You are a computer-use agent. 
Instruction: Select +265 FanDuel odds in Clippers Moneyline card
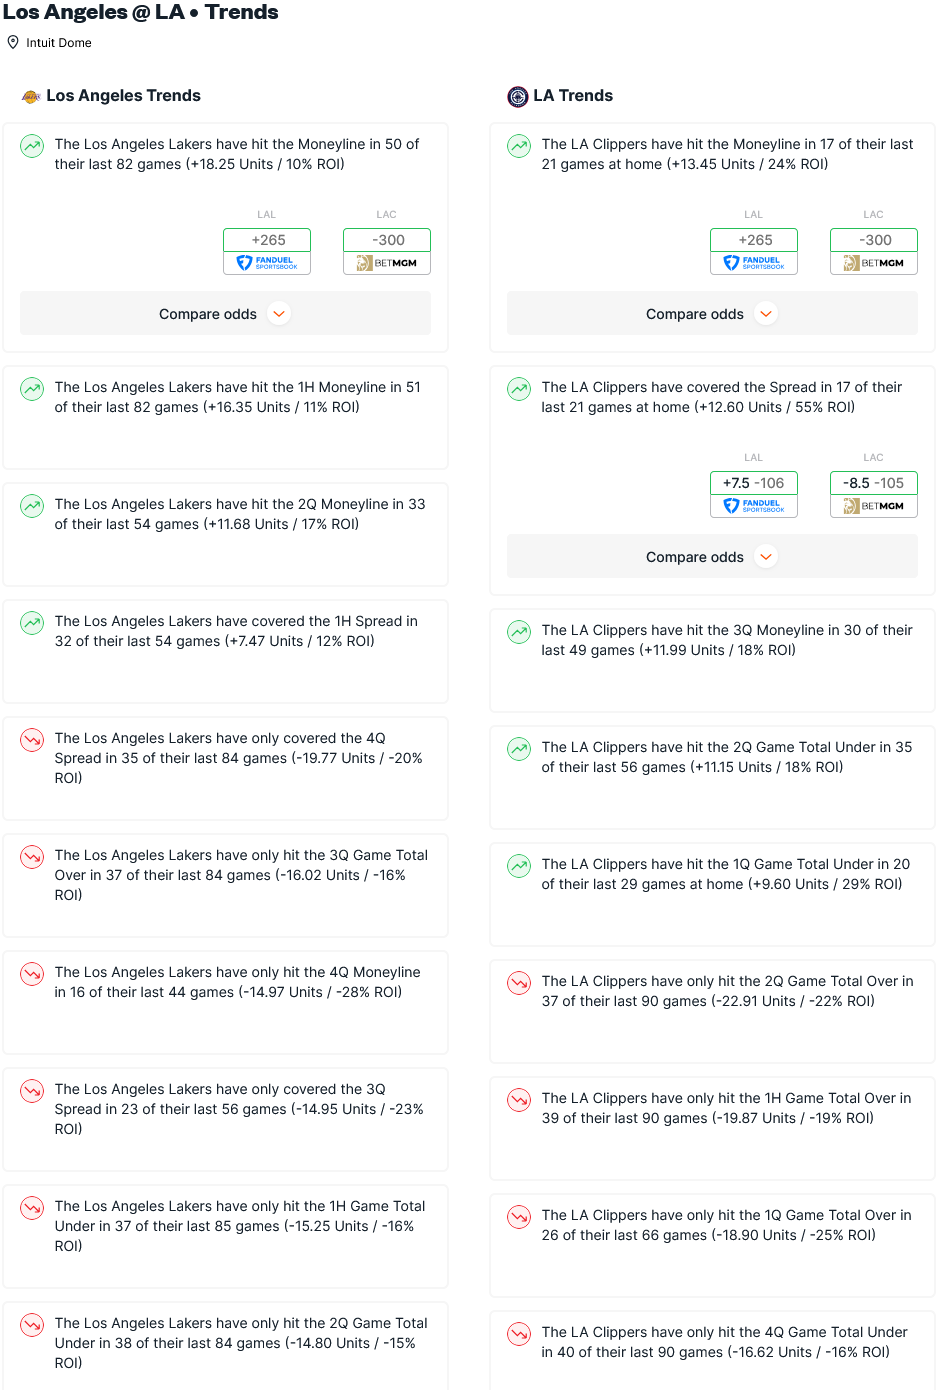click(754, 251)
